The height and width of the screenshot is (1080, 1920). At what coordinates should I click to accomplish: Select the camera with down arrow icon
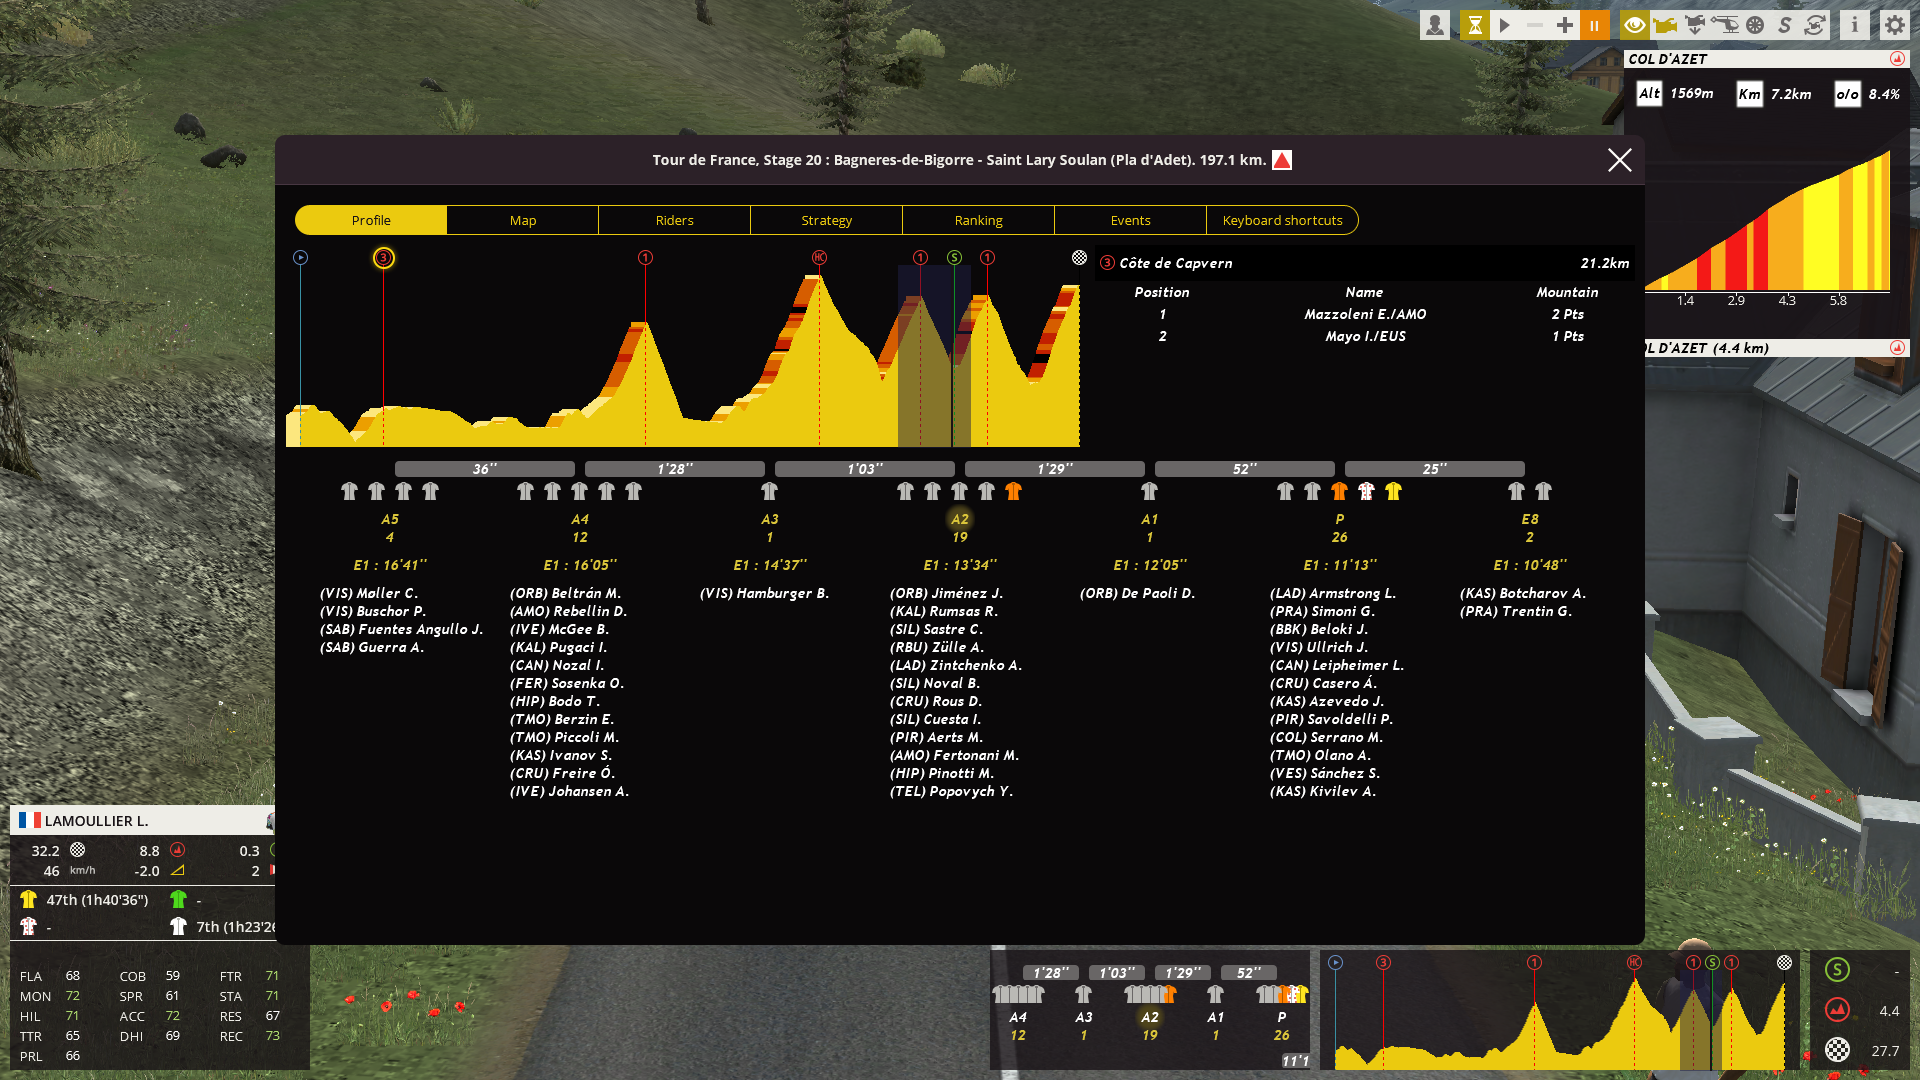click(x=1695, y=25)
